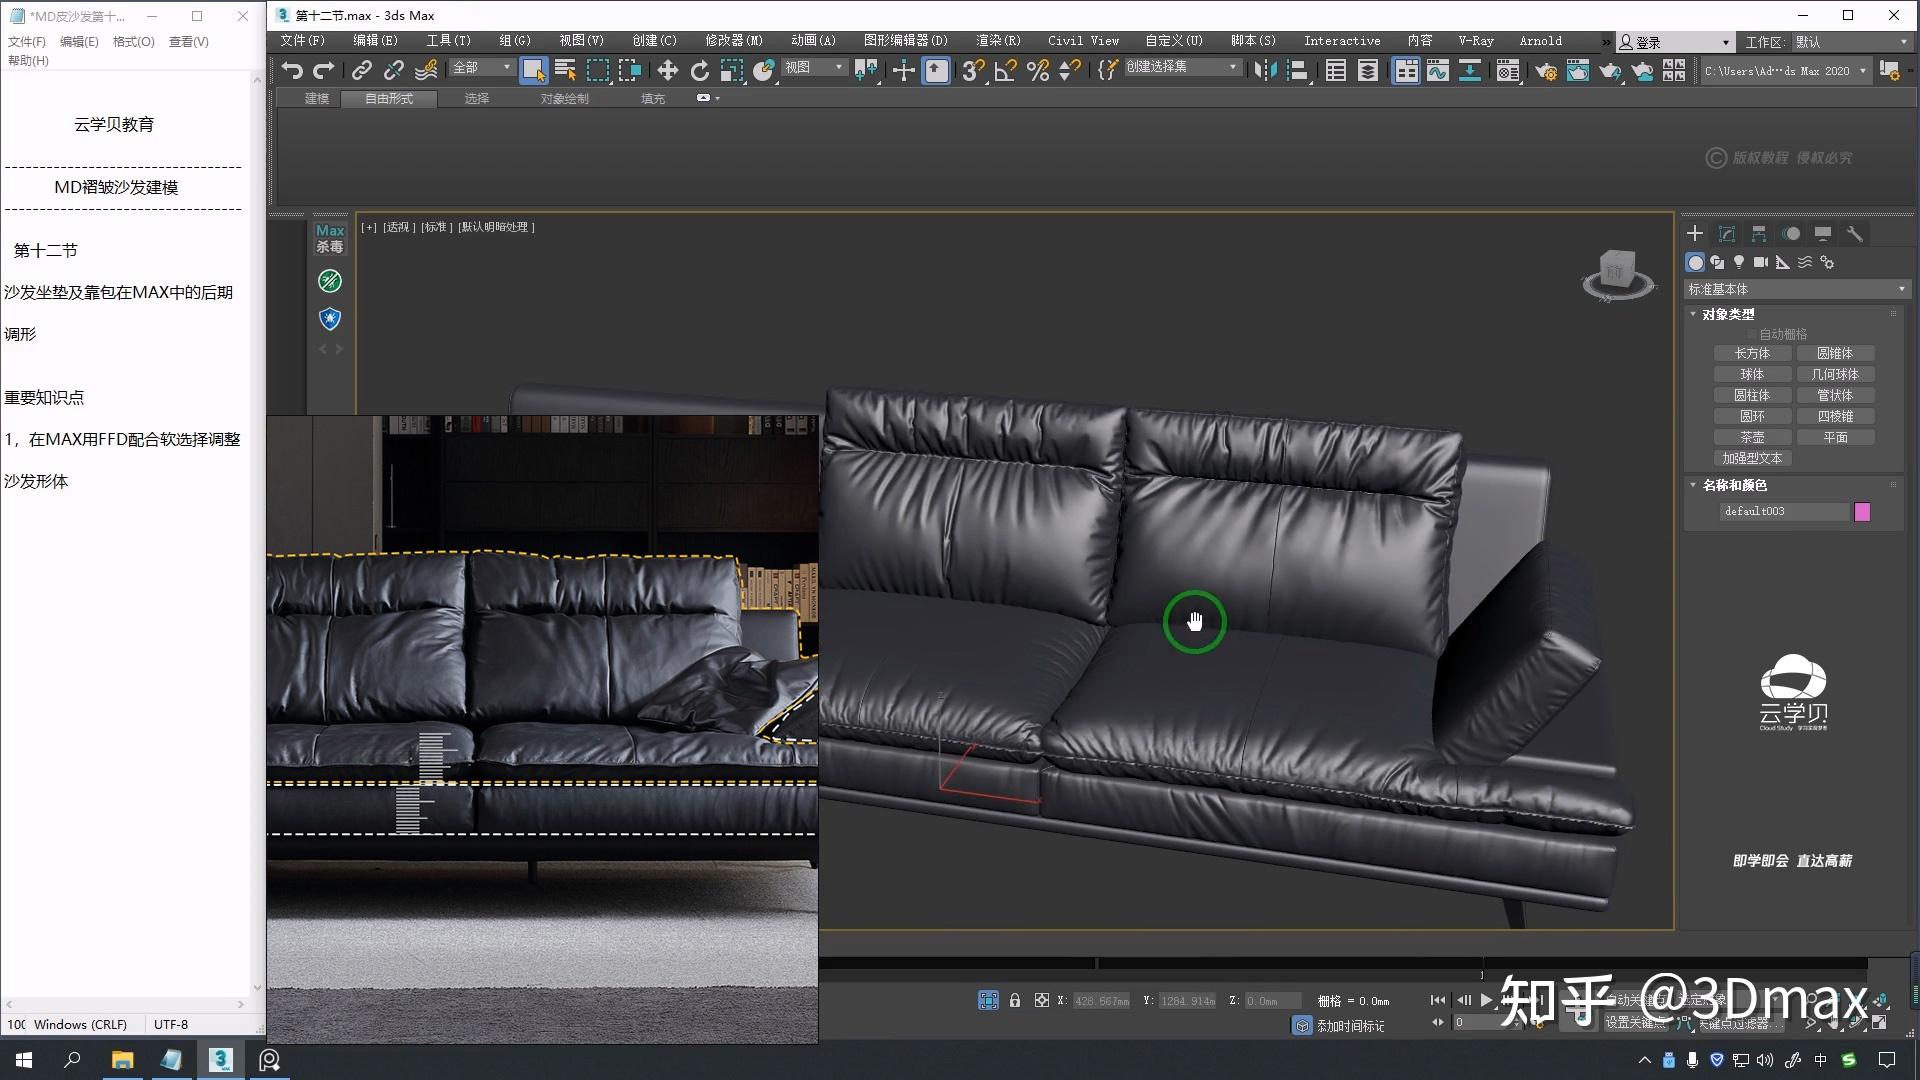Open the 全部 selection filter dropdown
The height and width of the screenshot is (1080, 1920).
(482, 68)
